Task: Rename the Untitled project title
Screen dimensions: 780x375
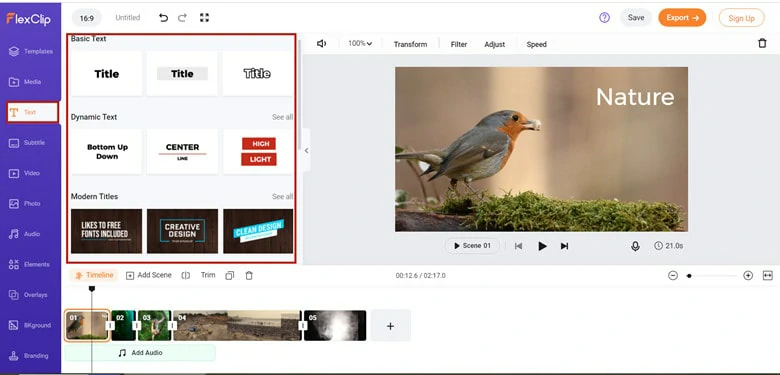Action: (x=128, y=17)
